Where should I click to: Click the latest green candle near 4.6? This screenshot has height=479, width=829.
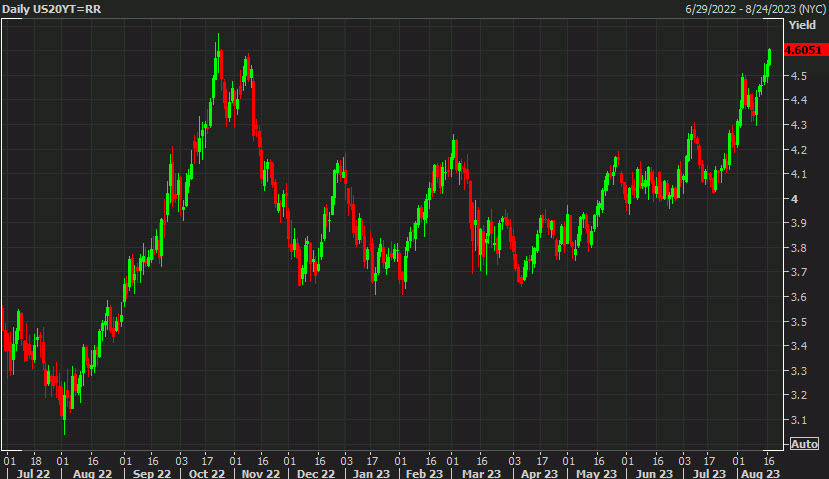pyautogui.click(x=770, y=57)
